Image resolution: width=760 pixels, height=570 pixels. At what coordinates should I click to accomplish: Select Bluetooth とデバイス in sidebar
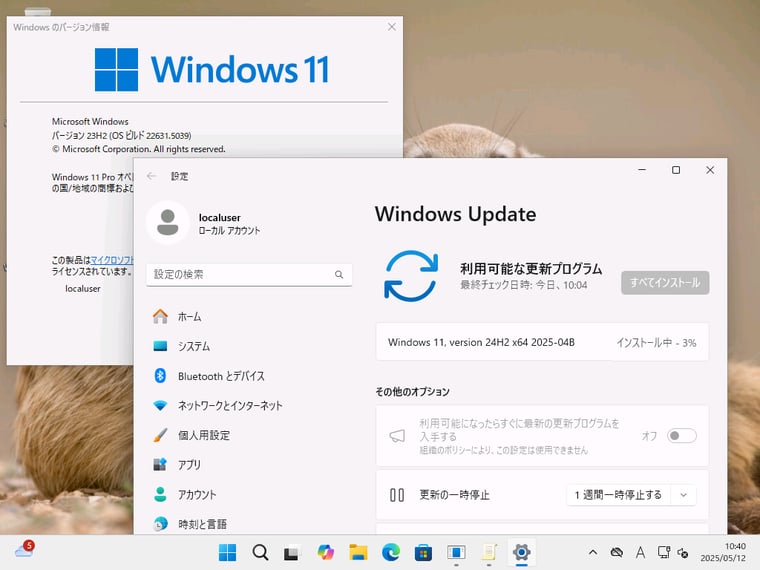tap(221, 376)
